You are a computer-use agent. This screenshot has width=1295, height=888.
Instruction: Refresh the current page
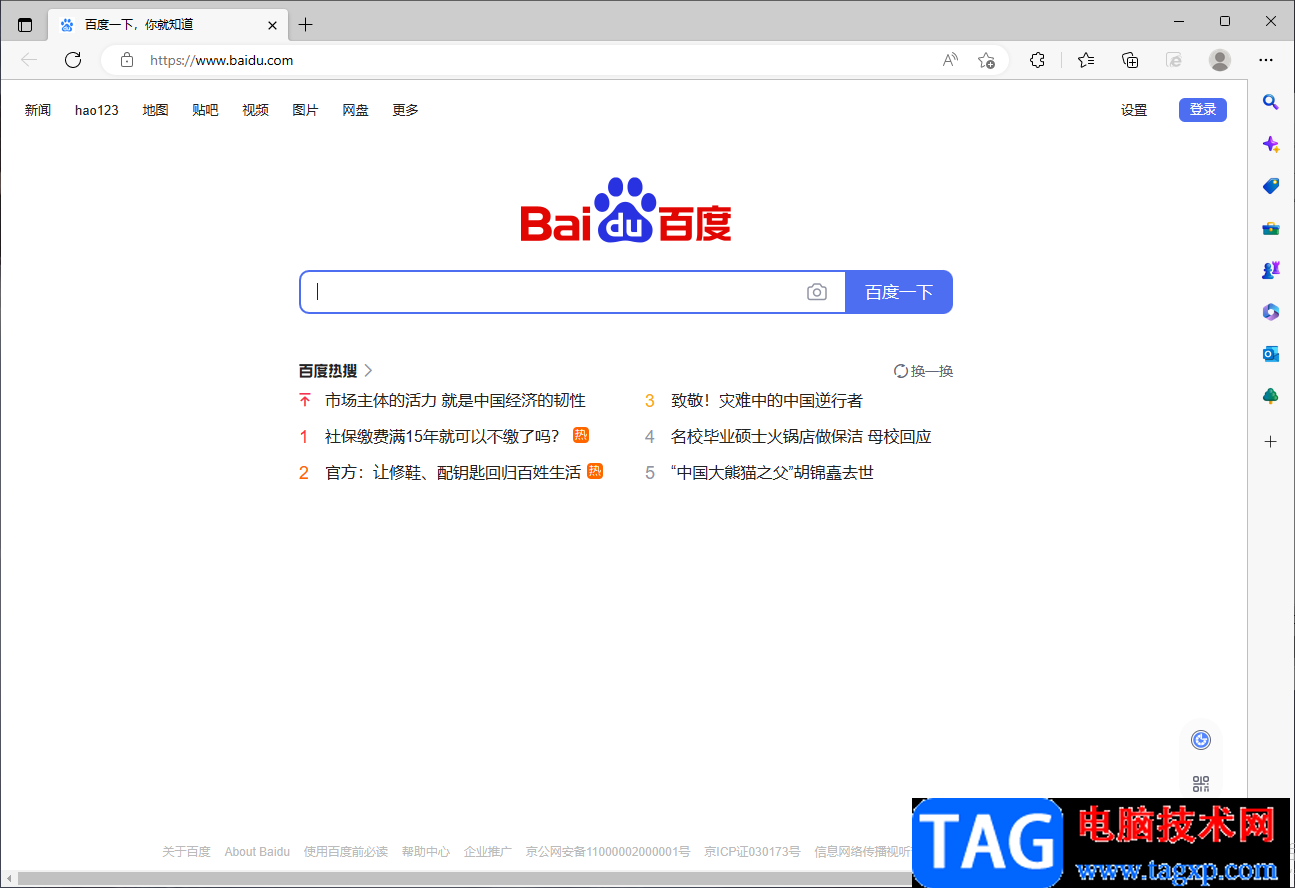point(73,60)
